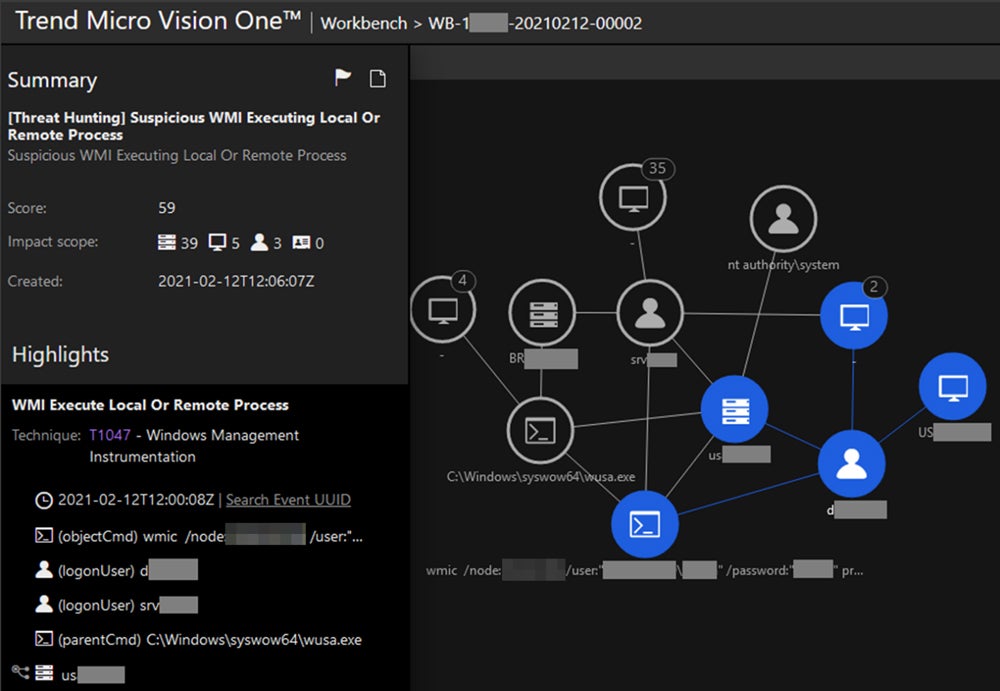Viewport: 1000px width, 691px height.
Task: Click the flag icon in the Summary panel
Action: 342,76
